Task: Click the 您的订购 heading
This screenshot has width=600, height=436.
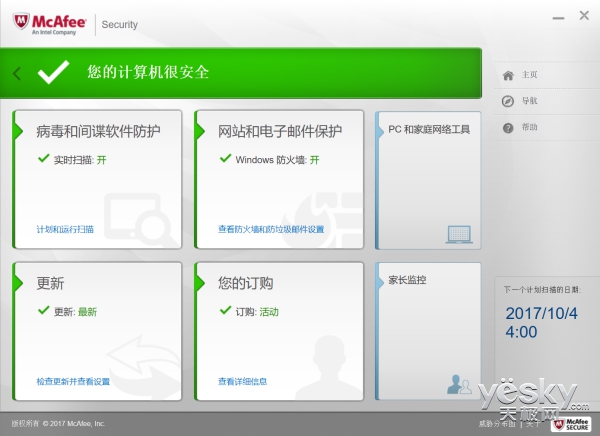Action: coord(246,283)
